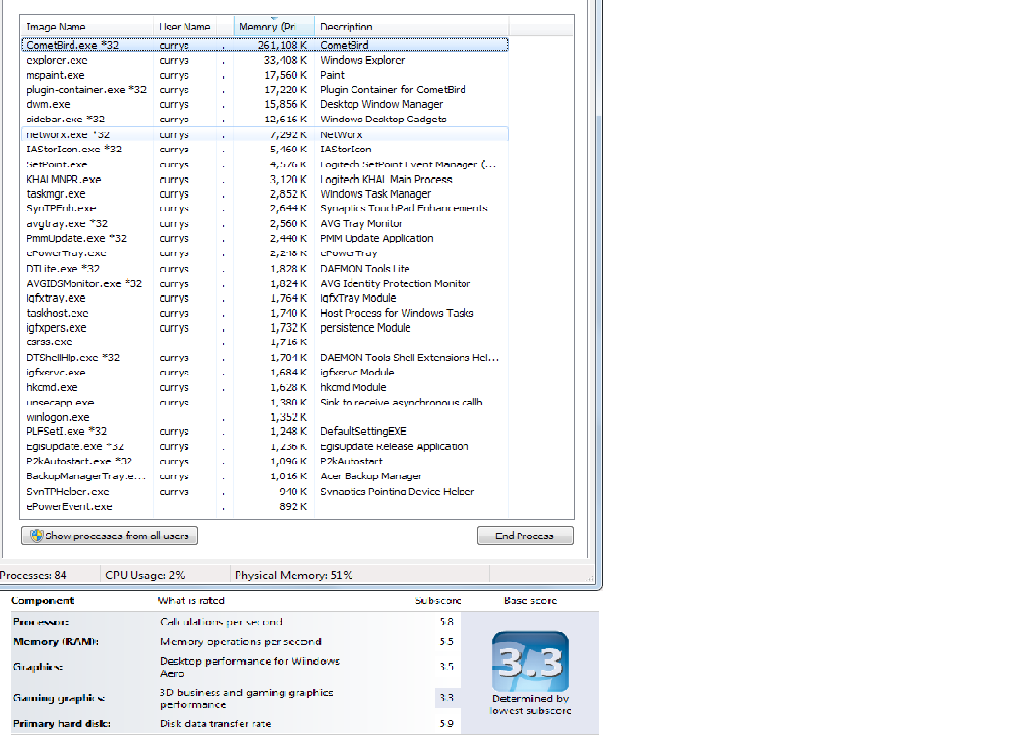1017x751 pixels.
Task: Select the EgisUpdate.exe *32 process
Action: [265, 446]
